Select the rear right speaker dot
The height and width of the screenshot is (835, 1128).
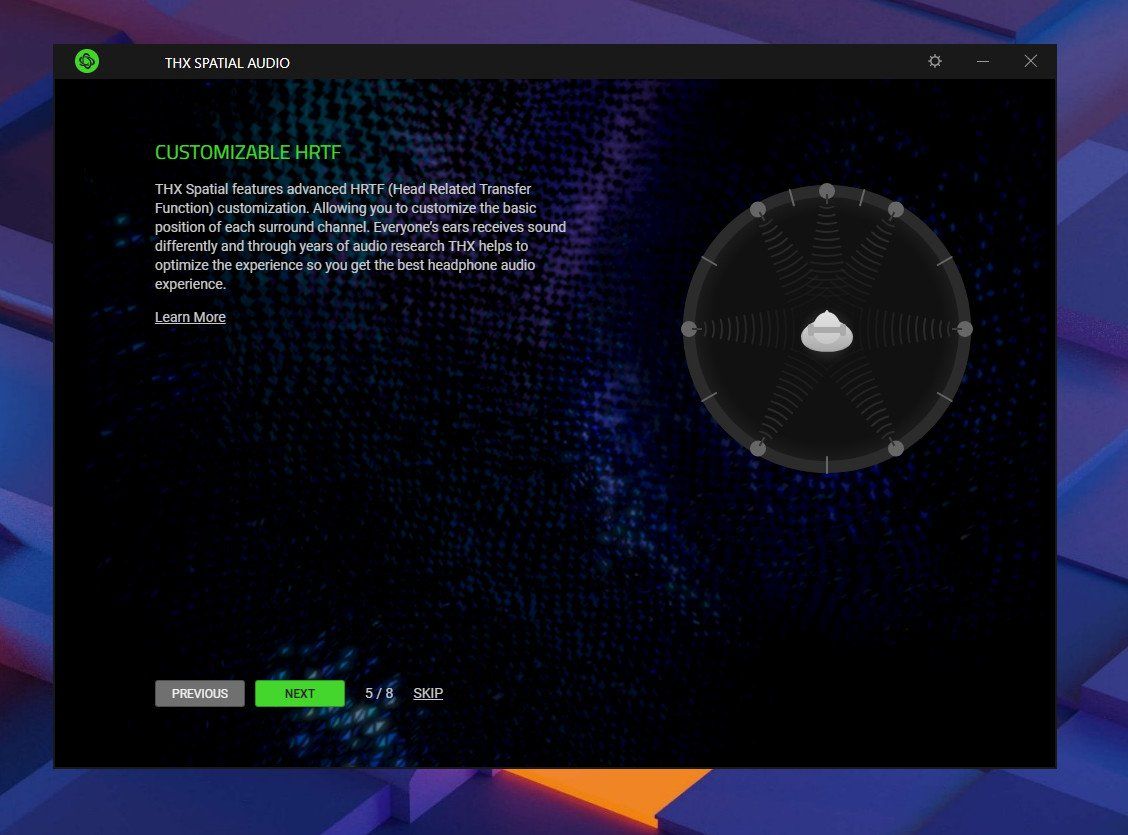coord(896,448)
